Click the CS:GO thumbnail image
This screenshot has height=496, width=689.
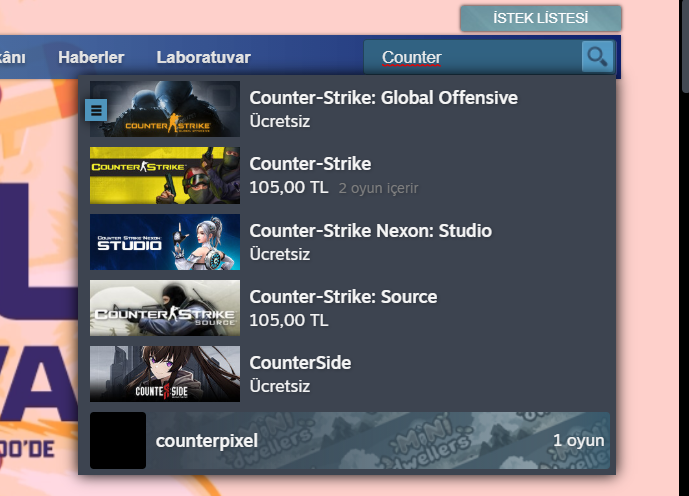click(165, 109)
